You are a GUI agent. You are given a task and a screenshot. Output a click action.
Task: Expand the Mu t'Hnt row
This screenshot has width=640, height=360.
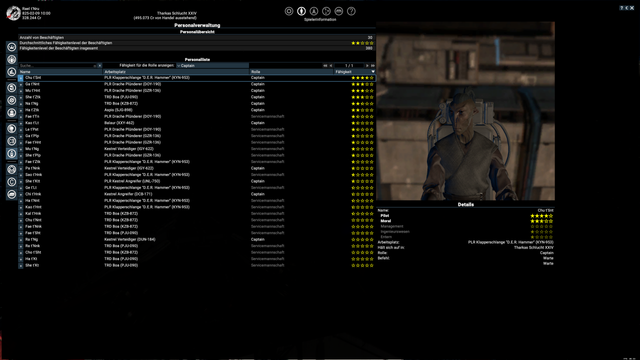point(21,91)
